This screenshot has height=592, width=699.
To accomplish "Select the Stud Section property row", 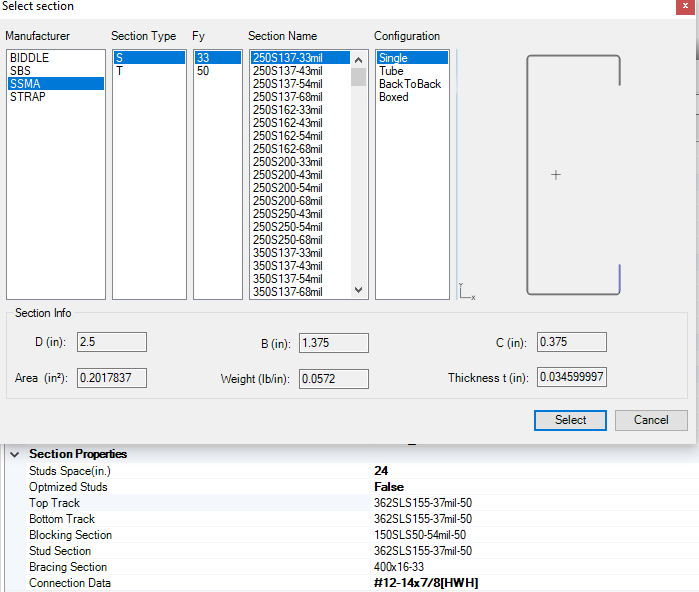I will pyautogui.click(x=60, y=551).
